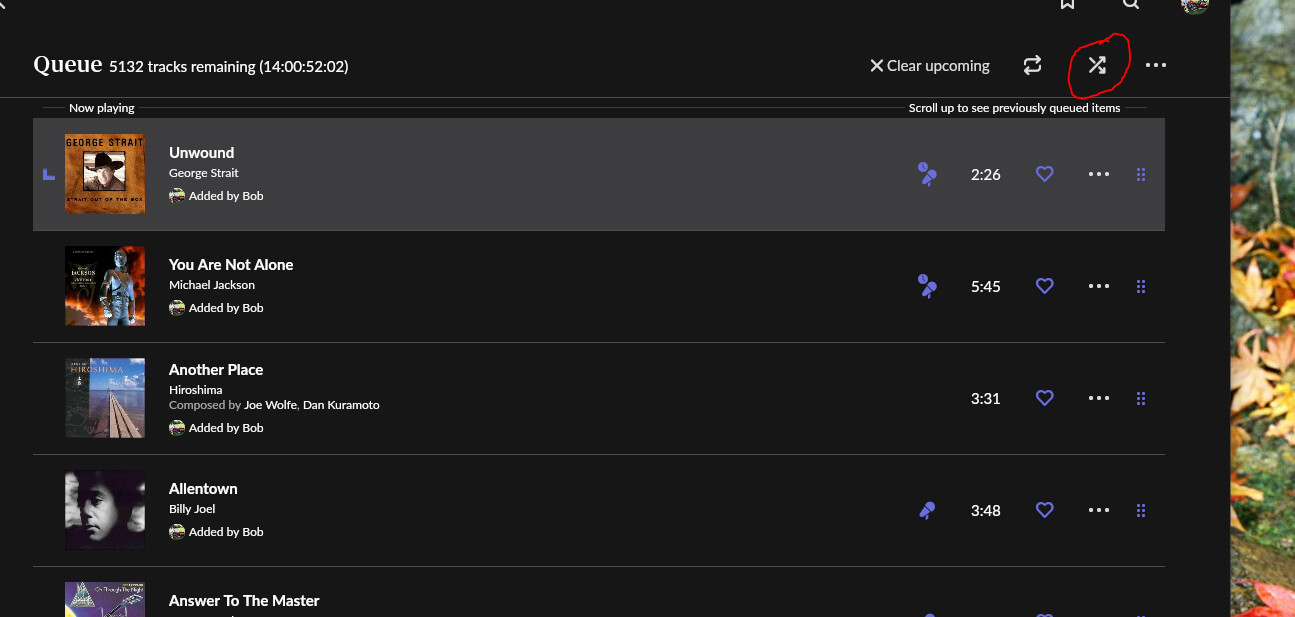This screenshot has height=617, width=1295.
Task: Click the 3:31 duration on Another Place
Action: (986, 399)
